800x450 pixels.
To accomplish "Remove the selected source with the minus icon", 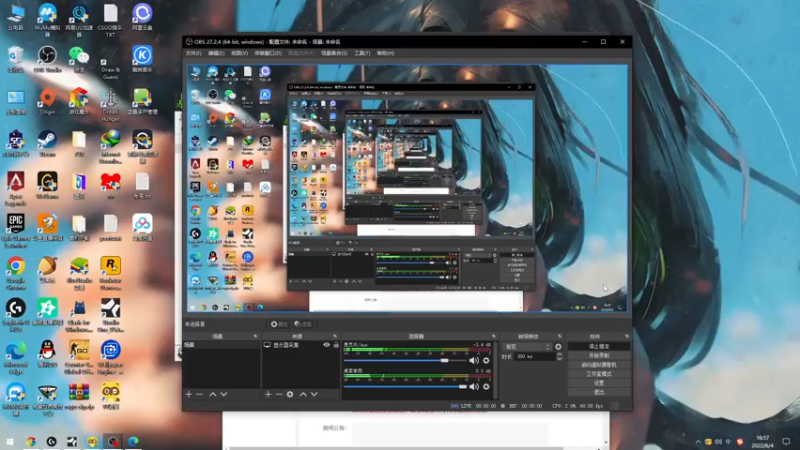I will (279, 394).
